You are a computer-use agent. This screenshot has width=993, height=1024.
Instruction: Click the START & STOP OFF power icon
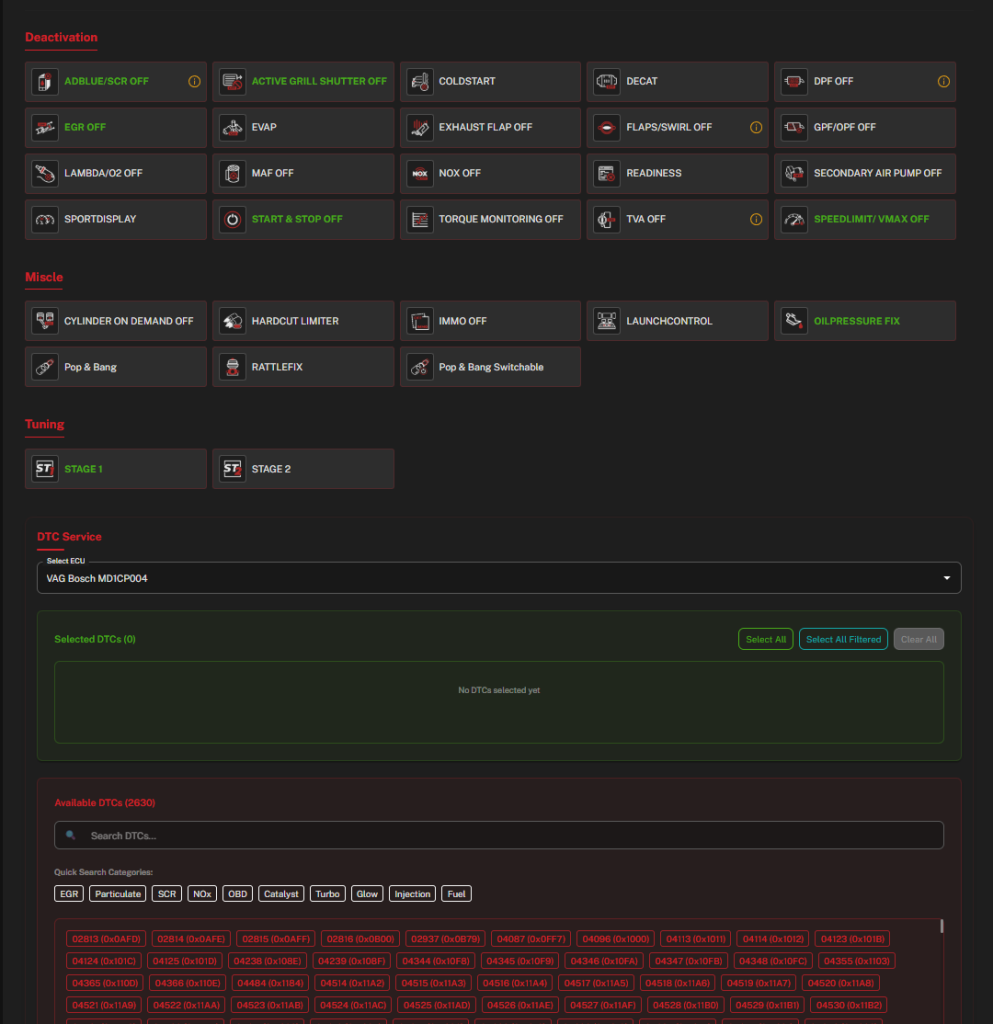[232, 220]
